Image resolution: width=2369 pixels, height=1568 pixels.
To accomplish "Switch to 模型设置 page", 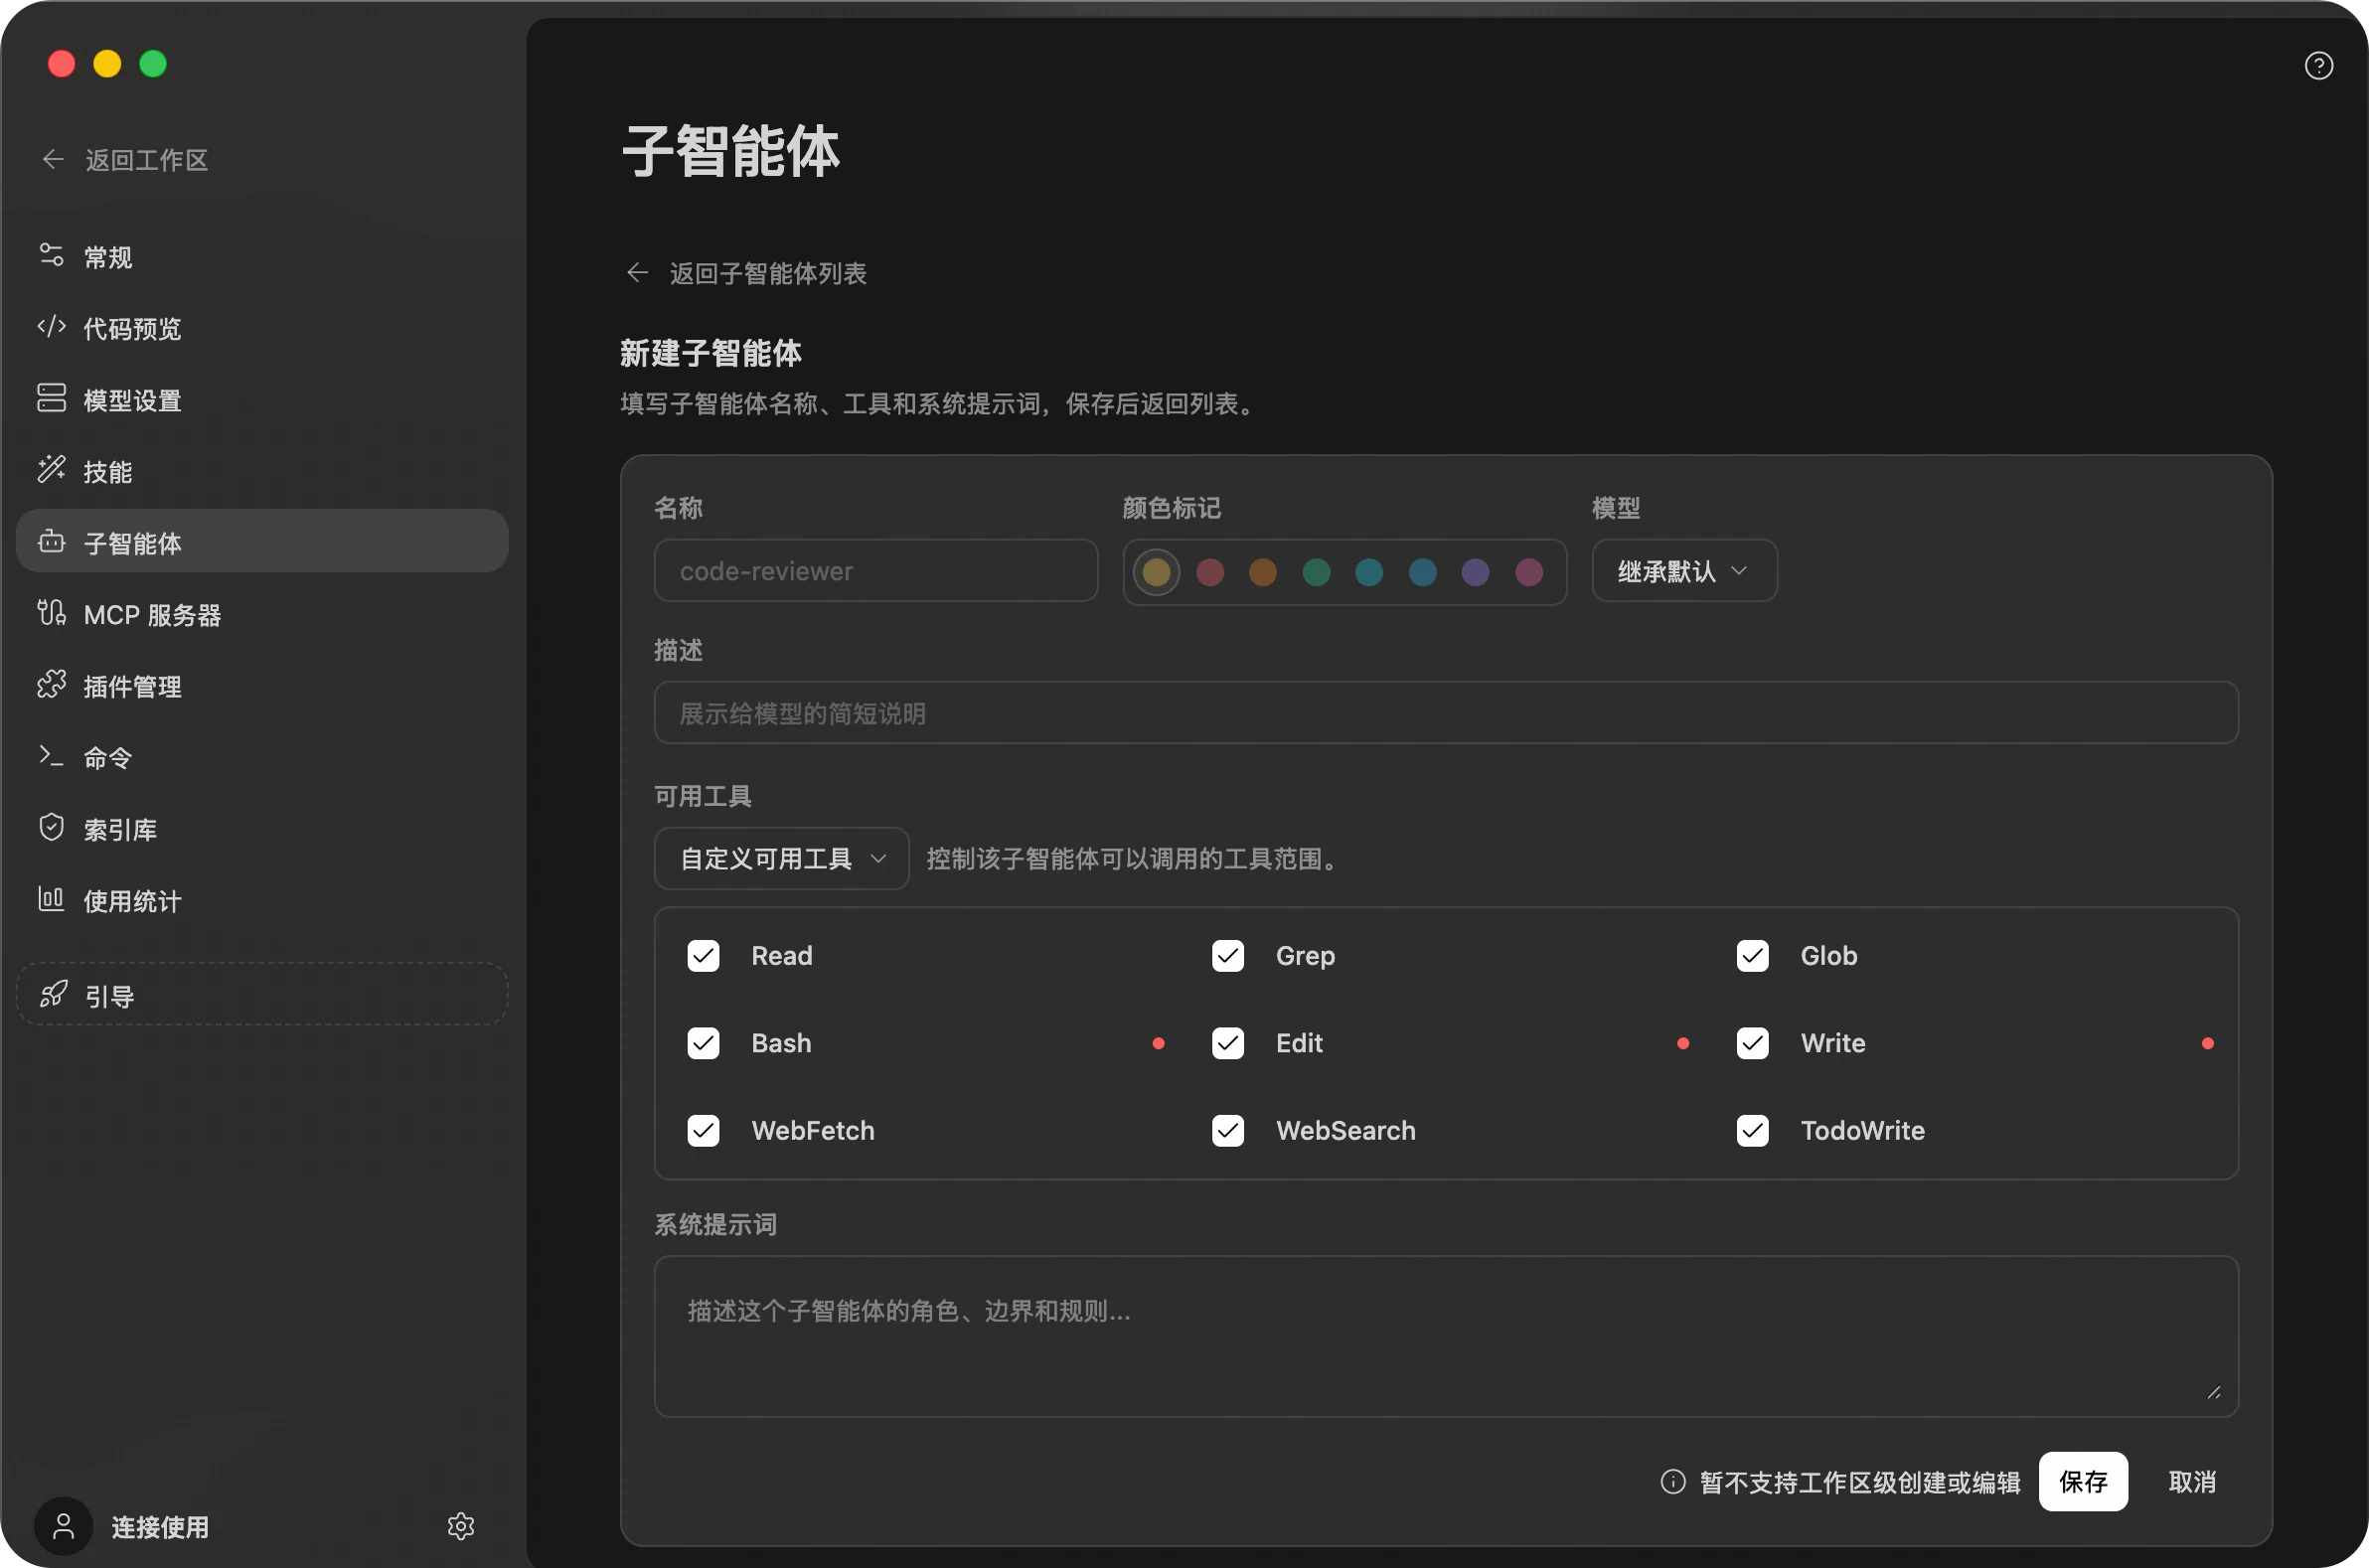I will pos(262,399).
